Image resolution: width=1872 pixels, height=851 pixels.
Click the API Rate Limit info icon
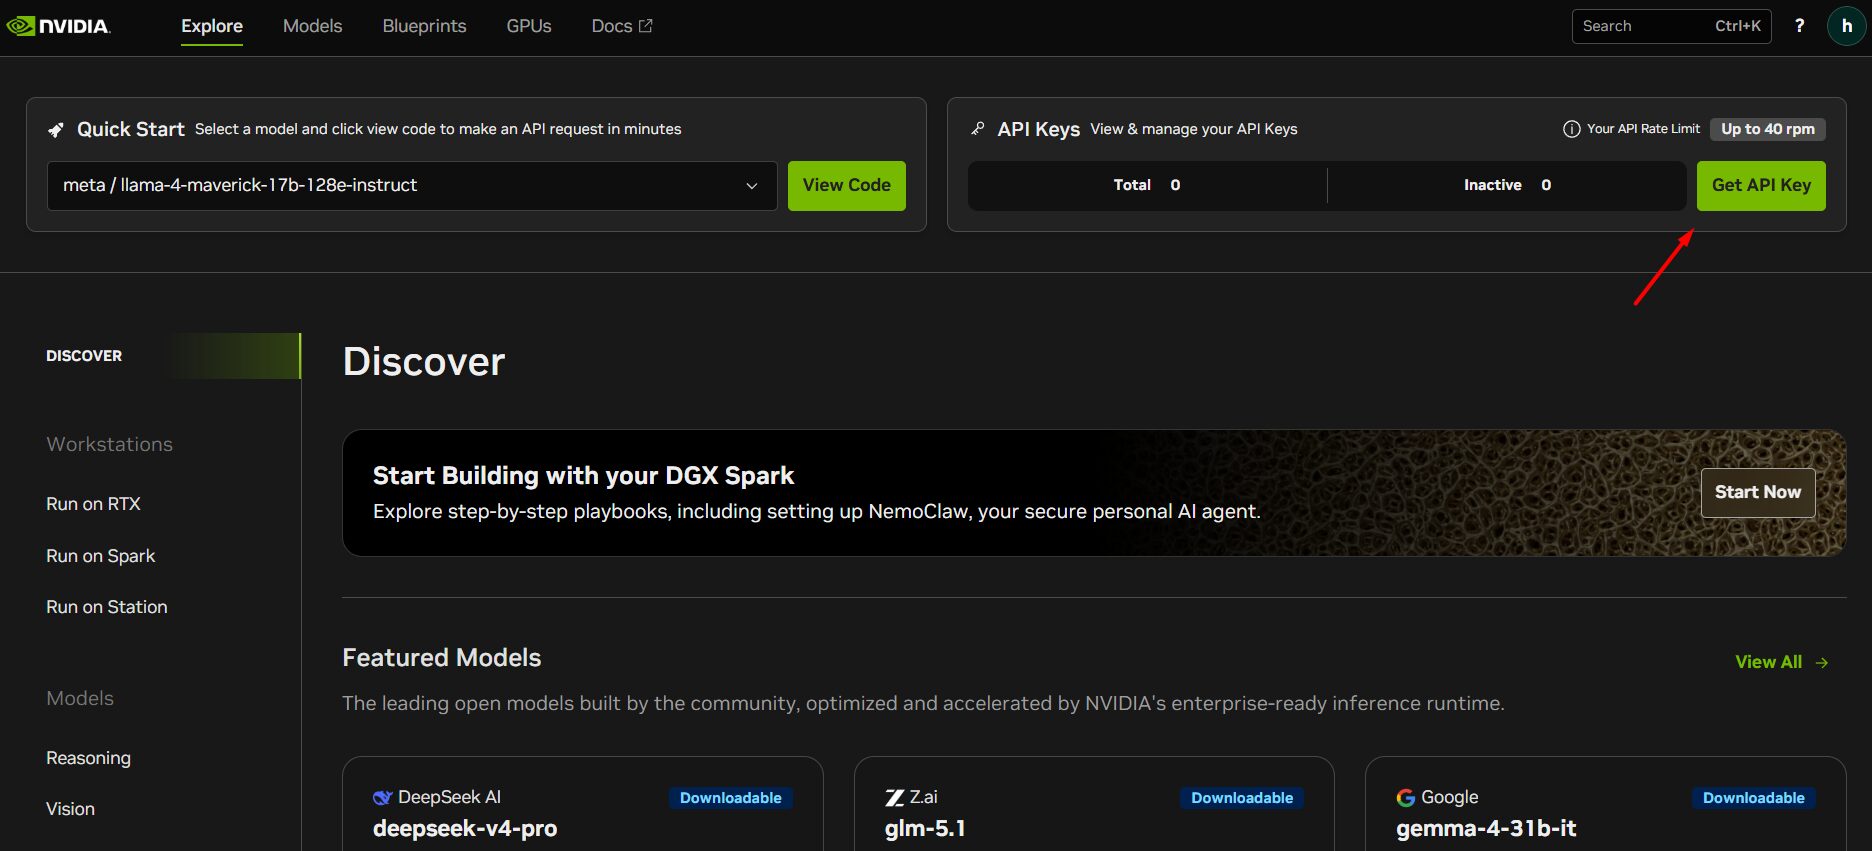click(1571, 129)
